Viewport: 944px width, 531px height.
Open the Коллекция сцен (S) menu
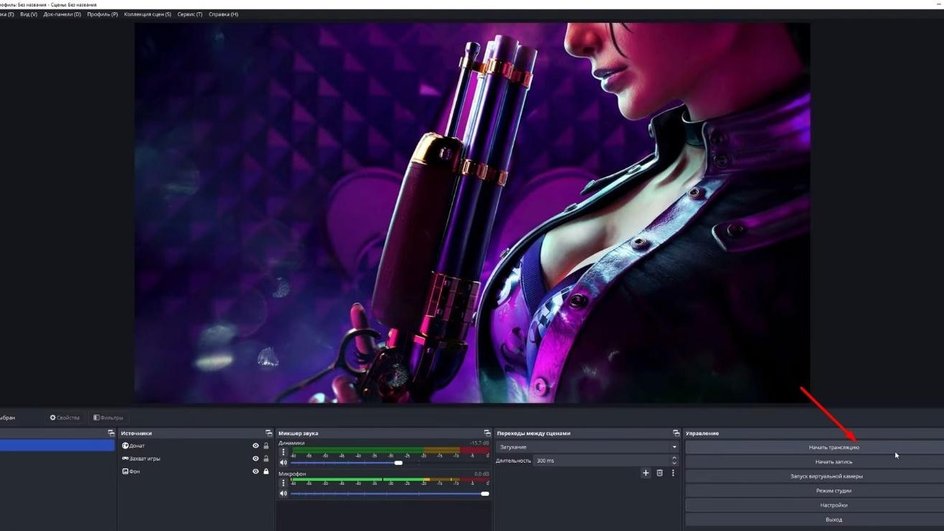(x=148, y=14)
